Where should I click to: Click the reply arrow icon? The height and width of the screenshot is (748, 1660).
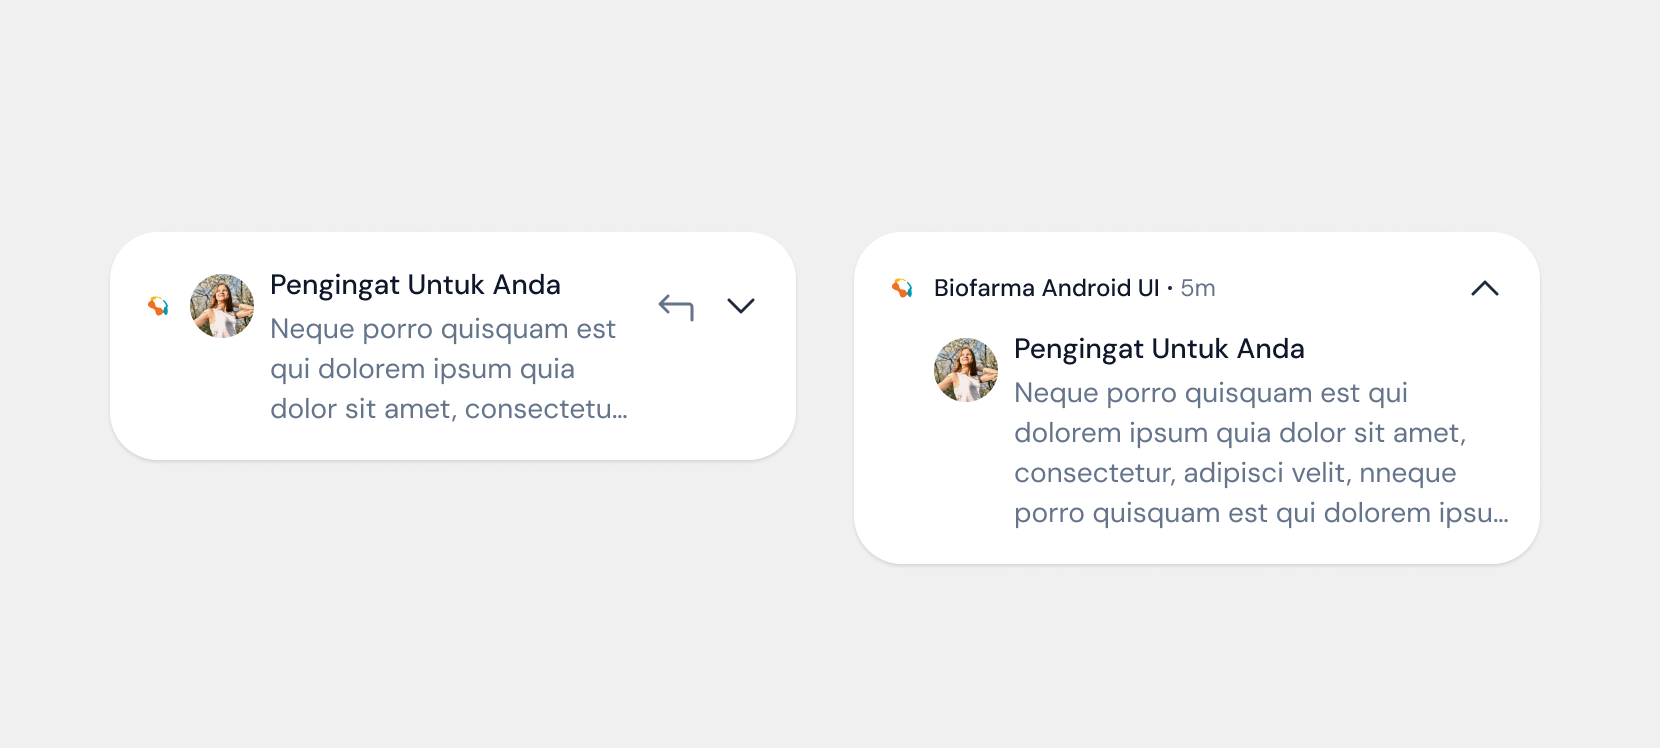(x=676, y=306)
